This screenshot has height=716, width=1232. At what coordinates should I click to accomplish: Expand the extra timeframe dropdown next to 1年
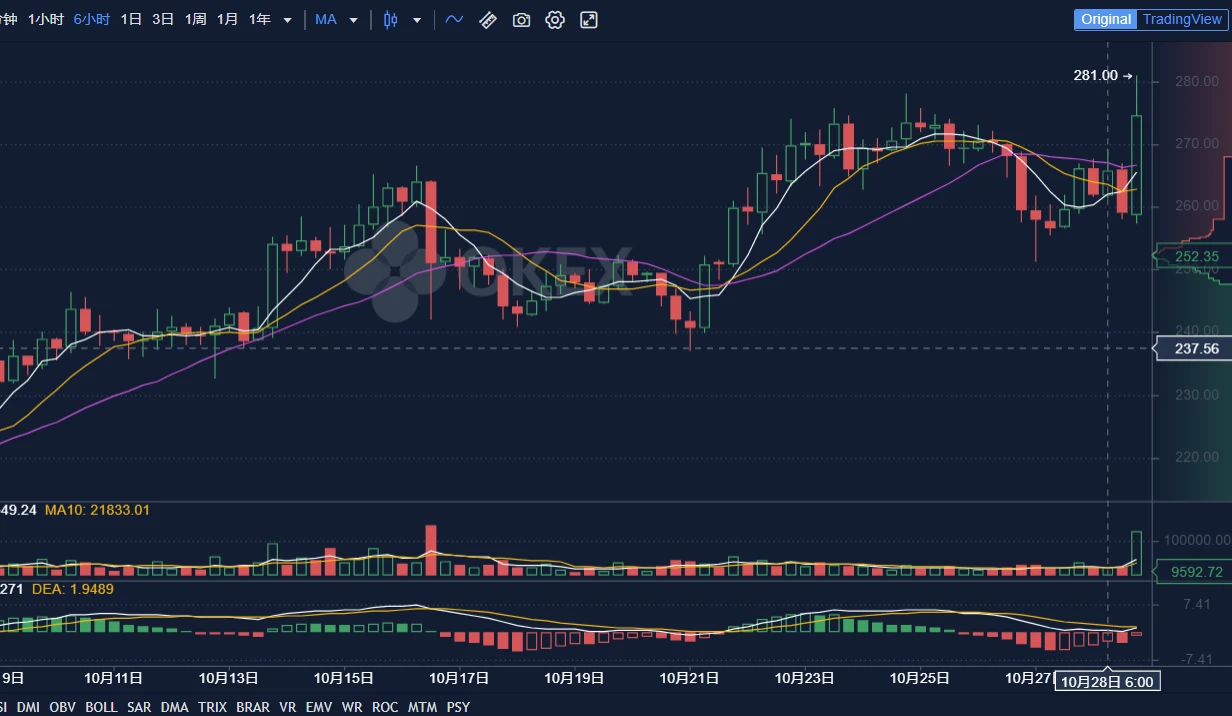[x=287, y=19]
